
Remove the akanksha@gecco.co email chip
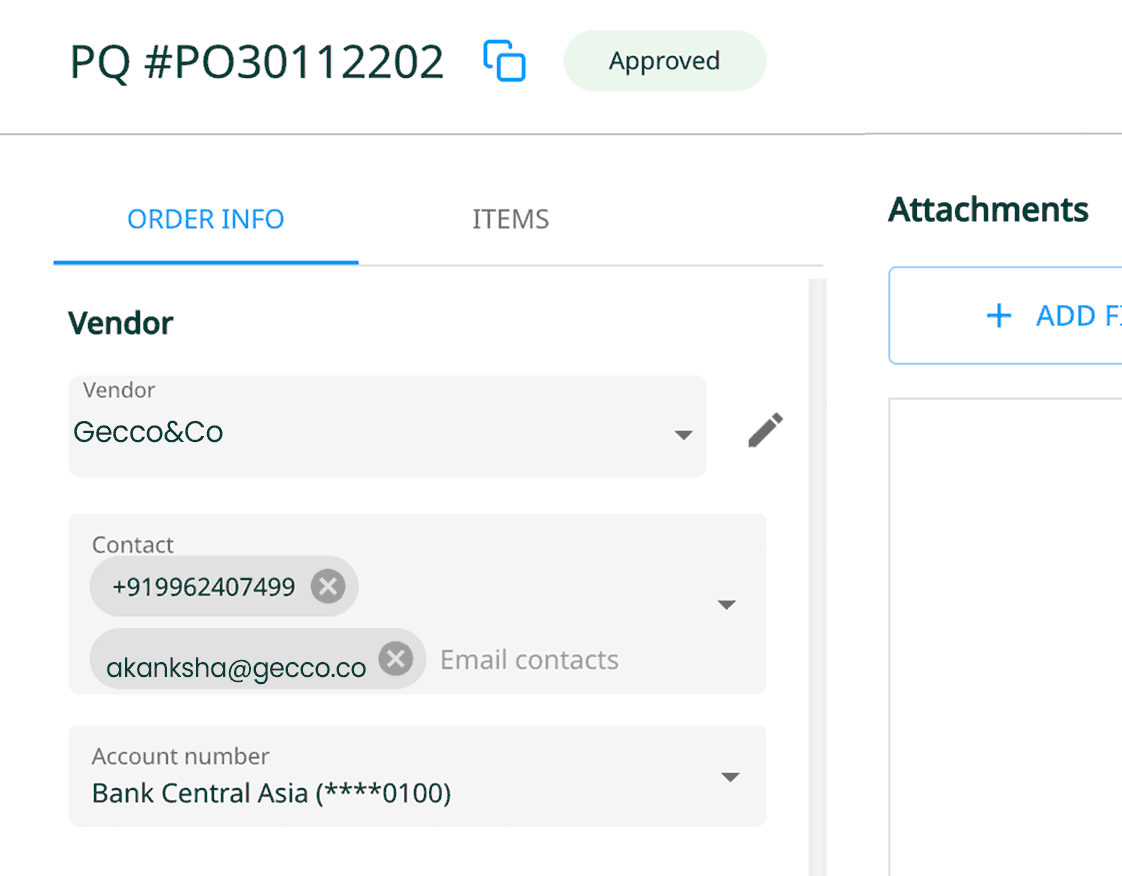pos(396,658)
